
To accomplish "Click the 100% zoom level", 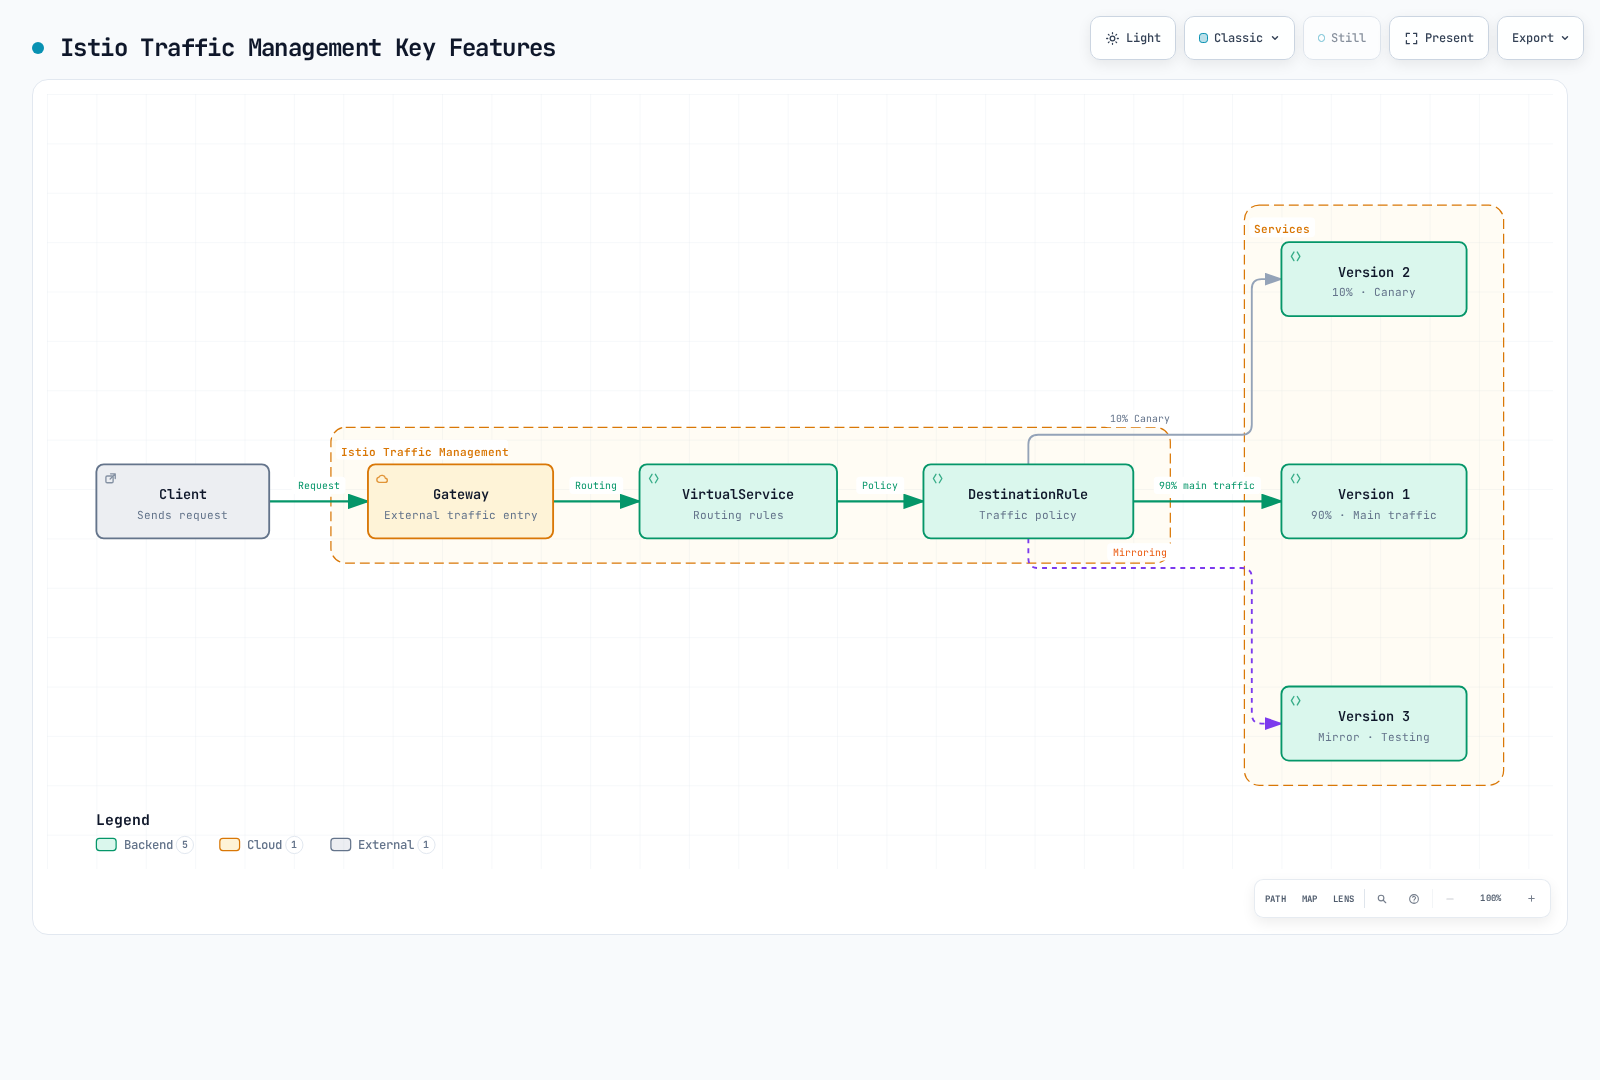I will [x=1490, y=899].
